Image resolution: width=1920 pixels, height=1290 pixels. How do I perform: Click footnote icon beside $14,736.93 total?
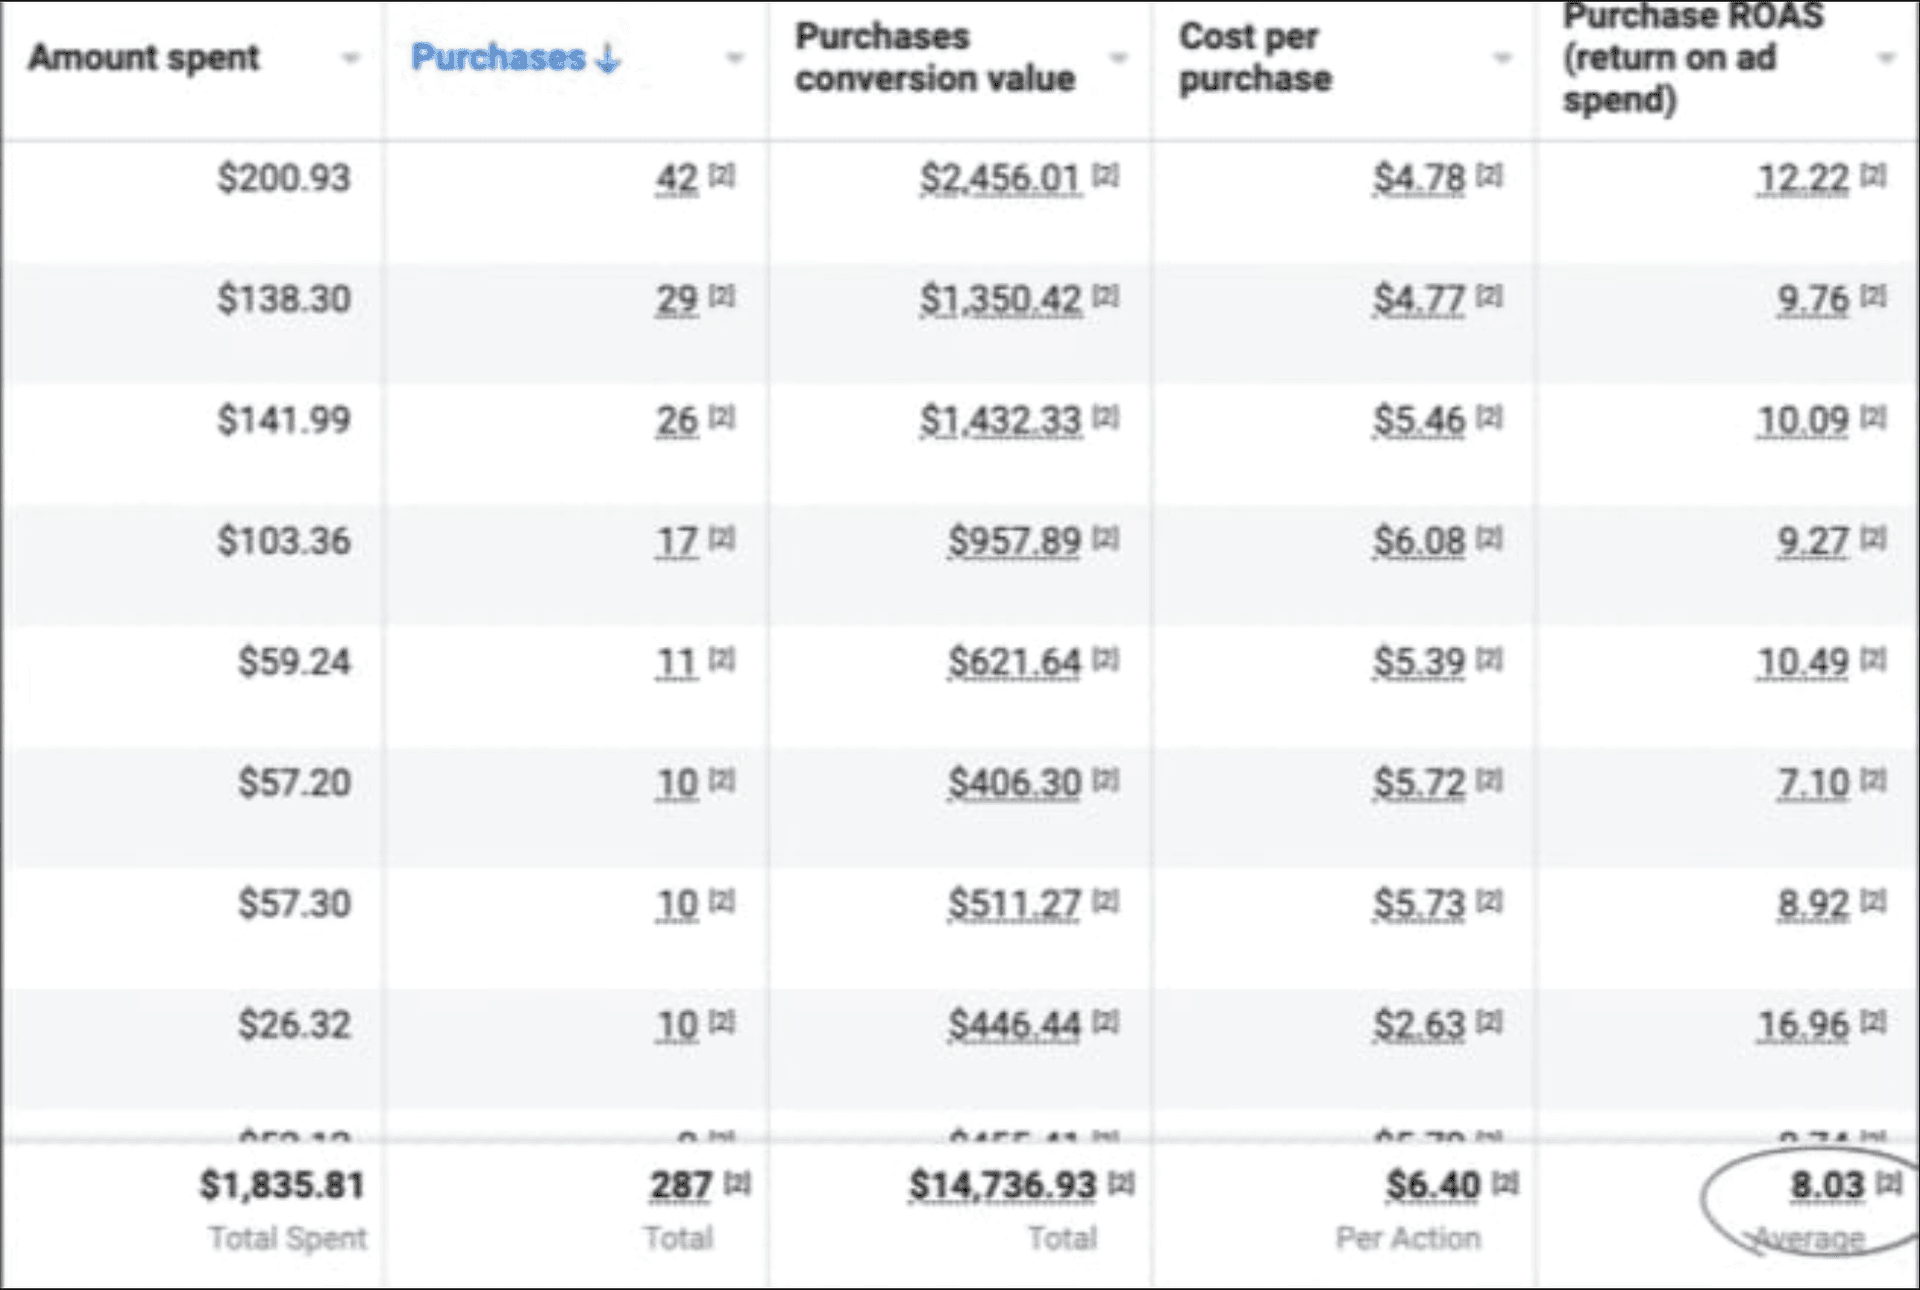point(1121,1183)
